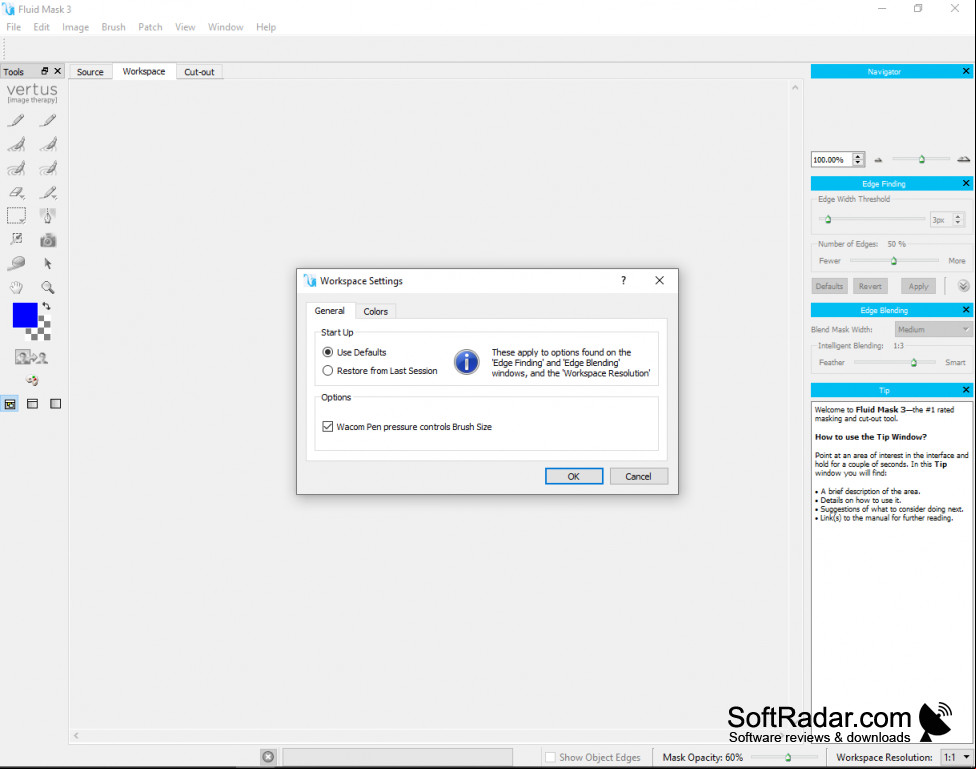
Task: Uncheck Wacom Pen pressure controls Brush Size
Action: point(327,427)
